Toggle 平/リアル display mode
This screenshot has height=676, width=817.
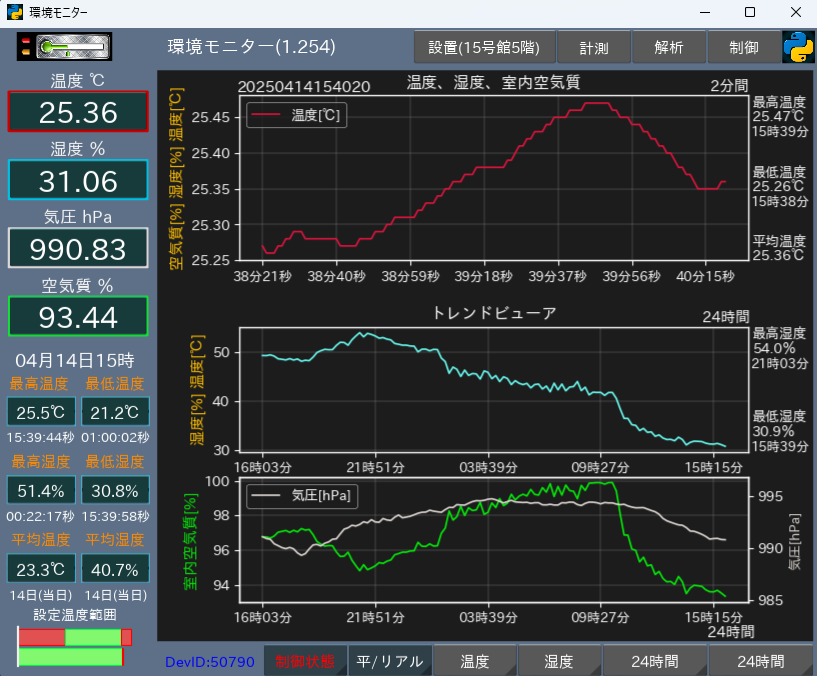390,661
